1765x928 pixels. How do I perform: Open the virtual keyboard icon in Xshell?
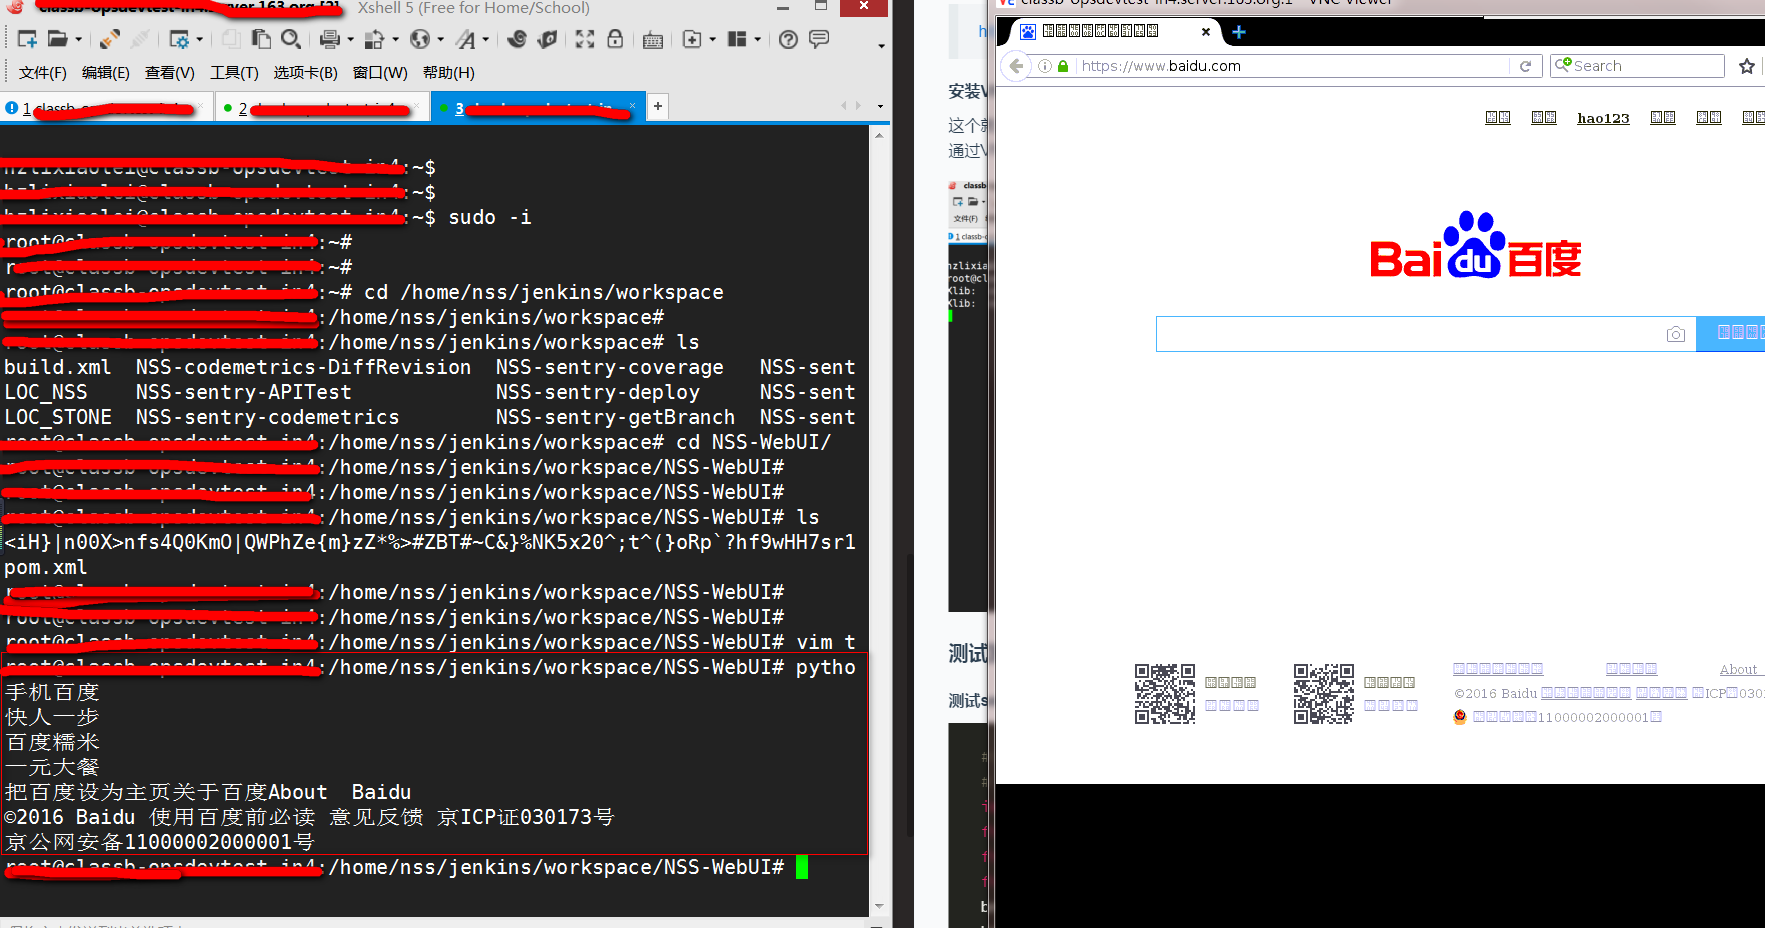pyautogui.click(x=653, y=40)
